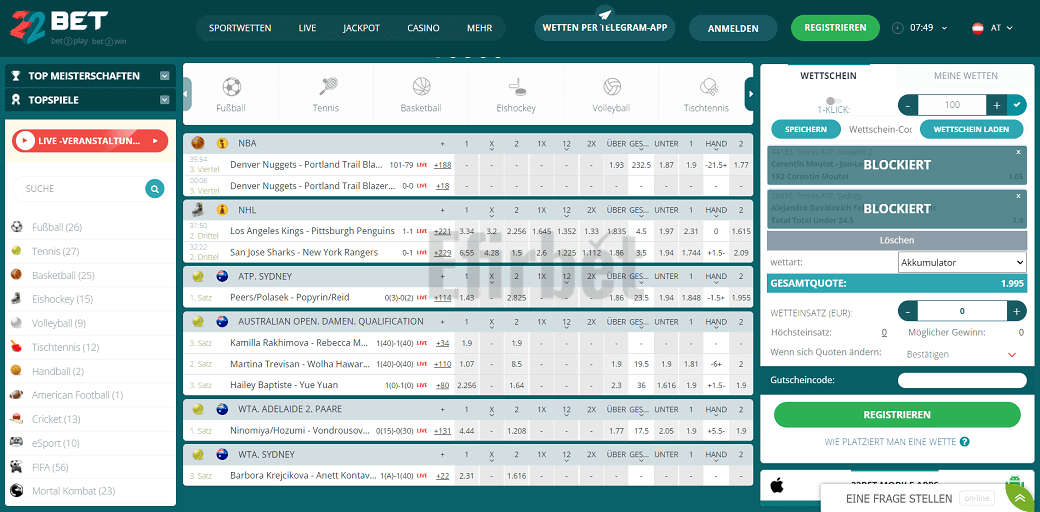1040x512 pixels.
Task: Pick the Eishockey icon in carousel
Action: tap(516, 86)
